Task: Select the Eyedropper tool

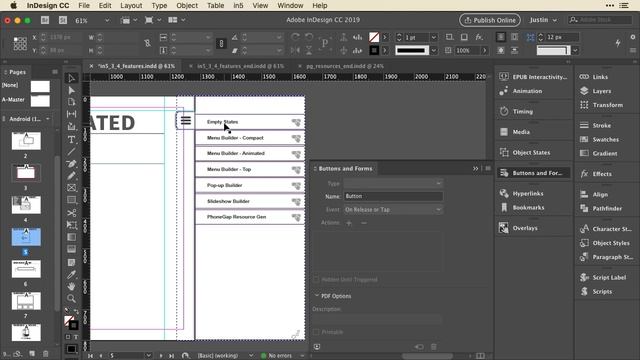Action: [71, 274]
